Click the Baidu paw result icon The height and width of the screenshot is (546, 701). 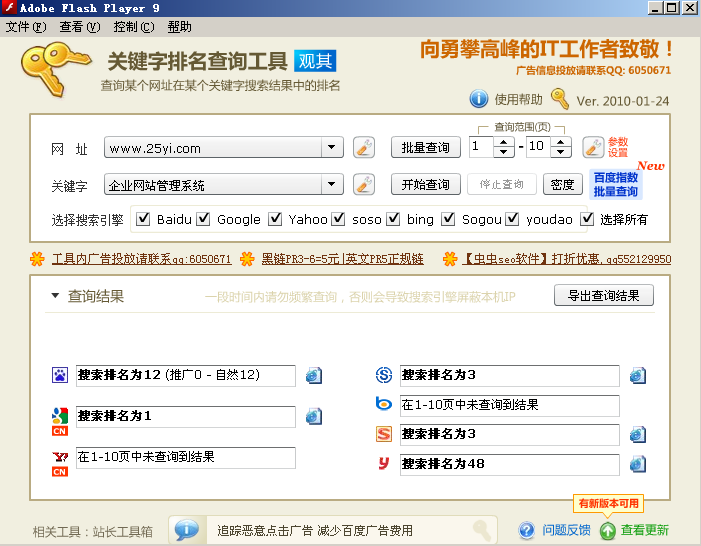pyautogui.click(x=60, y=375)
